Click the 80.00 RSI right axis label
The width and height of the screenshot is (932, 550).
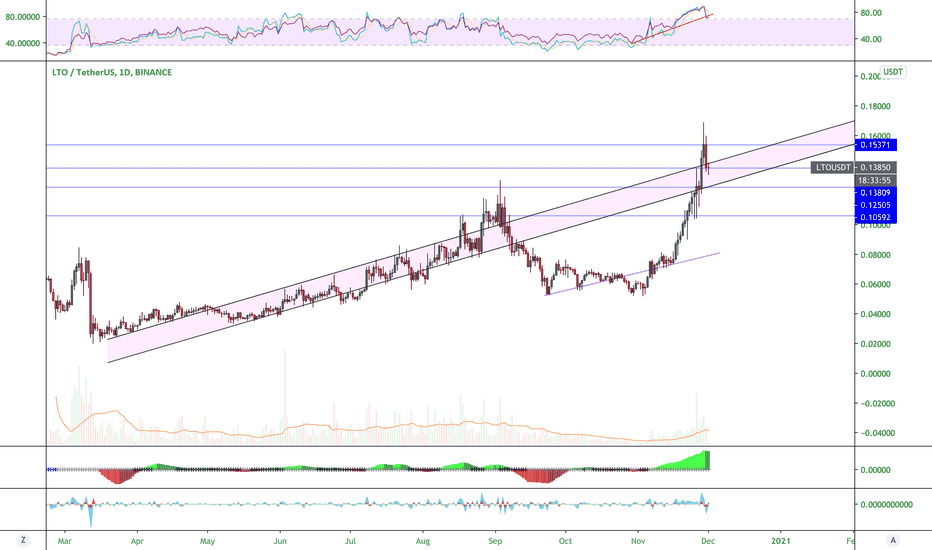(871, 12)
